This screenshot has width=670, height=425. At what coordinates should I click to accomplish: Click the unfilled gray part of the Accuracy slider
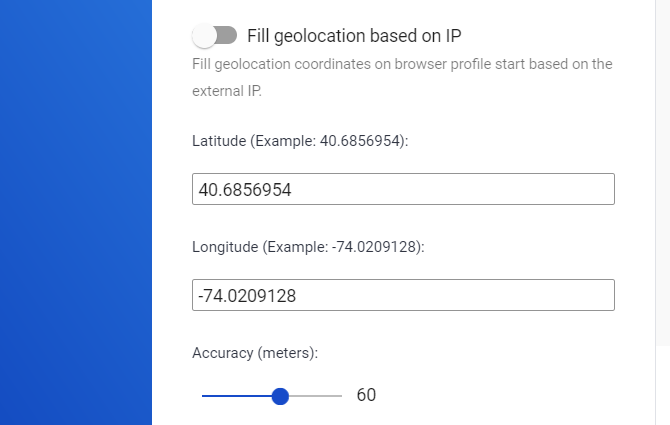(x=316, y=396)
